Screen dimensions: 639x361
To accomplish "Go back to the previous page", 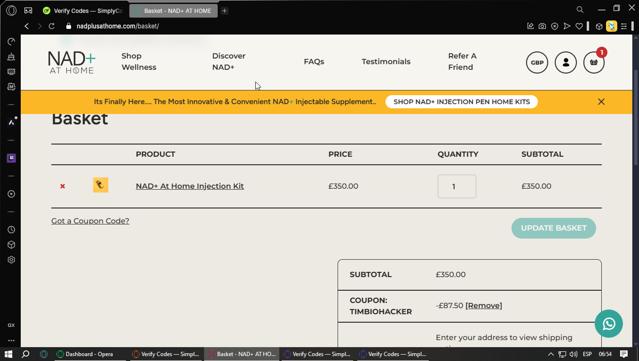I will coord(27,26).
